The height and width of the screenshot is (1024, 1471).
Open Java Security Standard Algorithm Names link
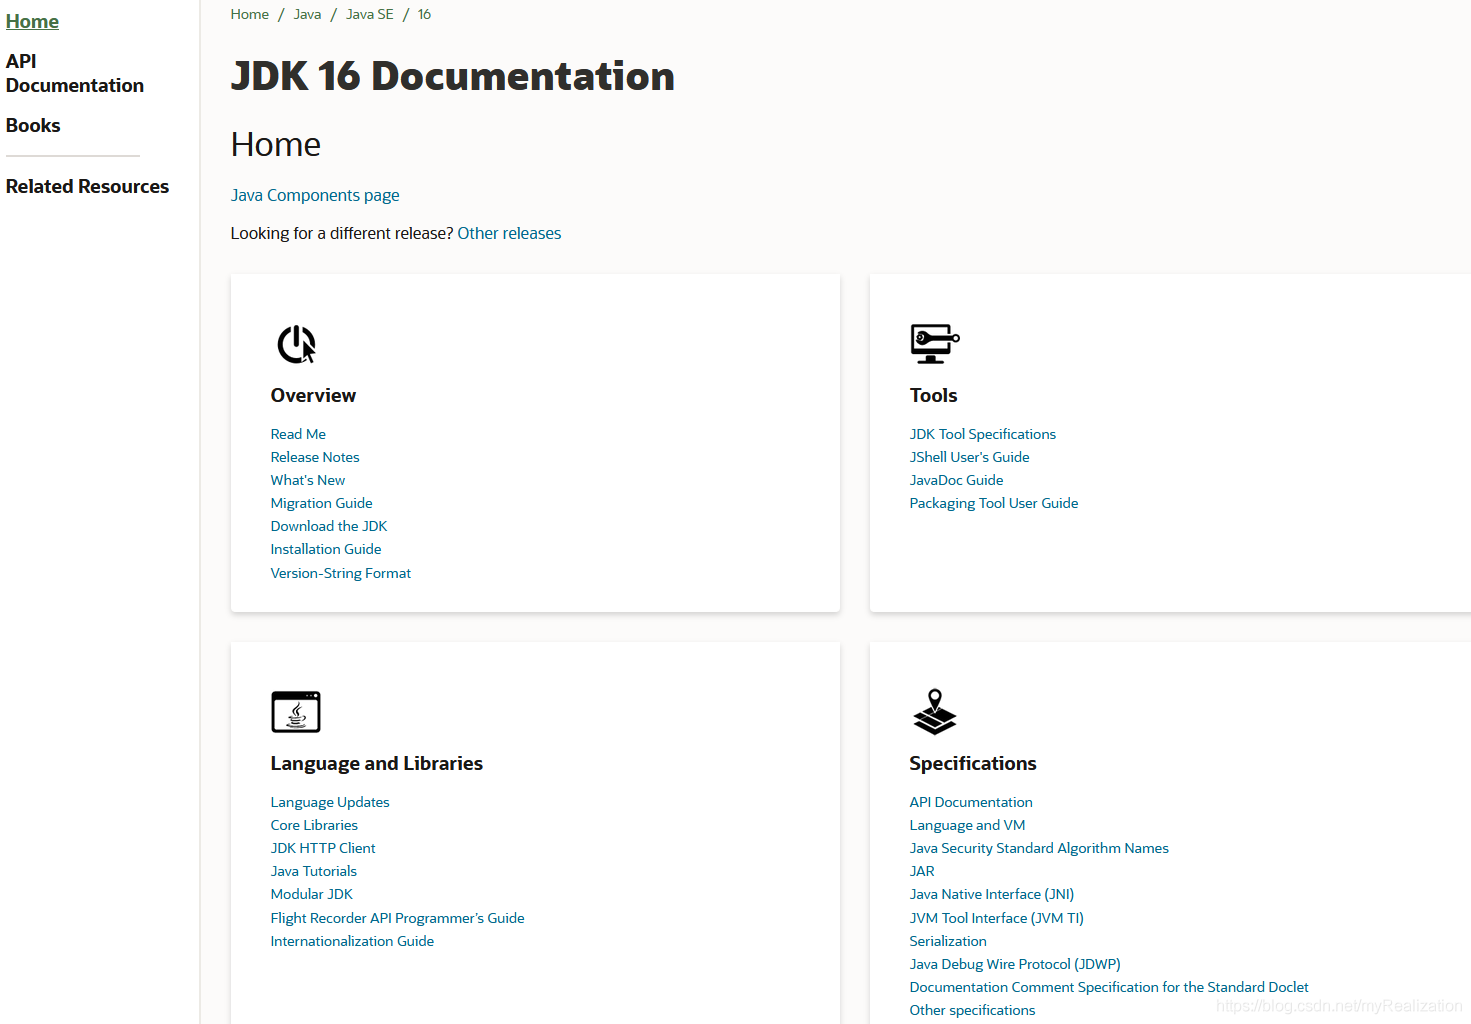[x=1039, y=848]
